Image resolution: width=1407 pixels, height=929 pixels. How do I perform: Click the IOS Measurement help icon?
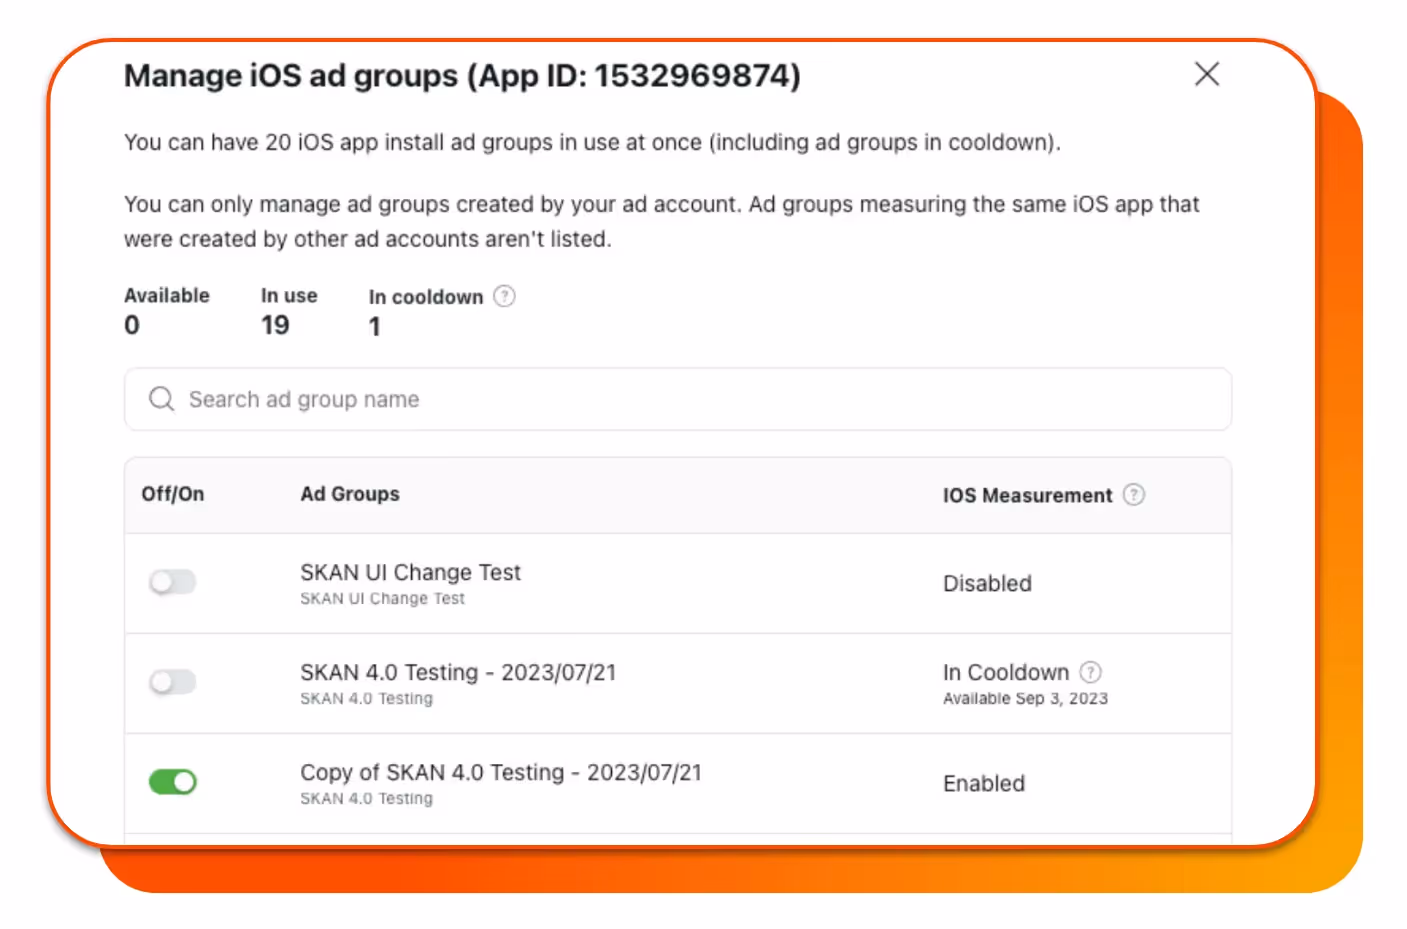1134,495
